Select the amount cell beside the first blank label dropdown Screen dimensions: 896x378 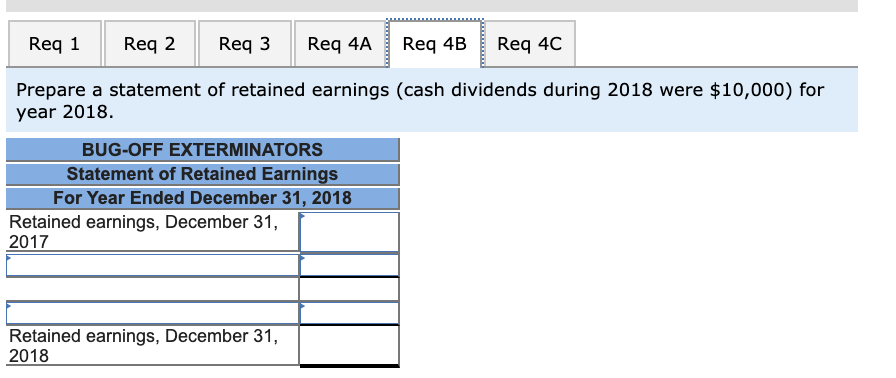(349, 265)
